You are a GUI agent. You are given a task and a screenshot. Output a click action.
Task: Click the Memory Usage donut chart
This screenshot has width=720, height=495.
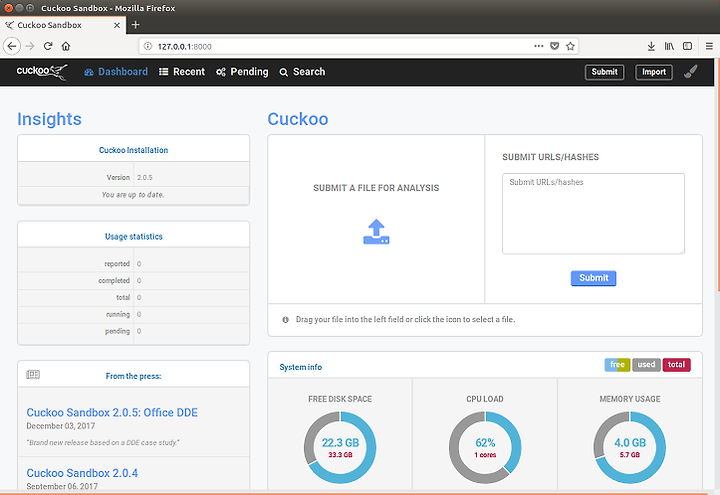tap(630, 447)
